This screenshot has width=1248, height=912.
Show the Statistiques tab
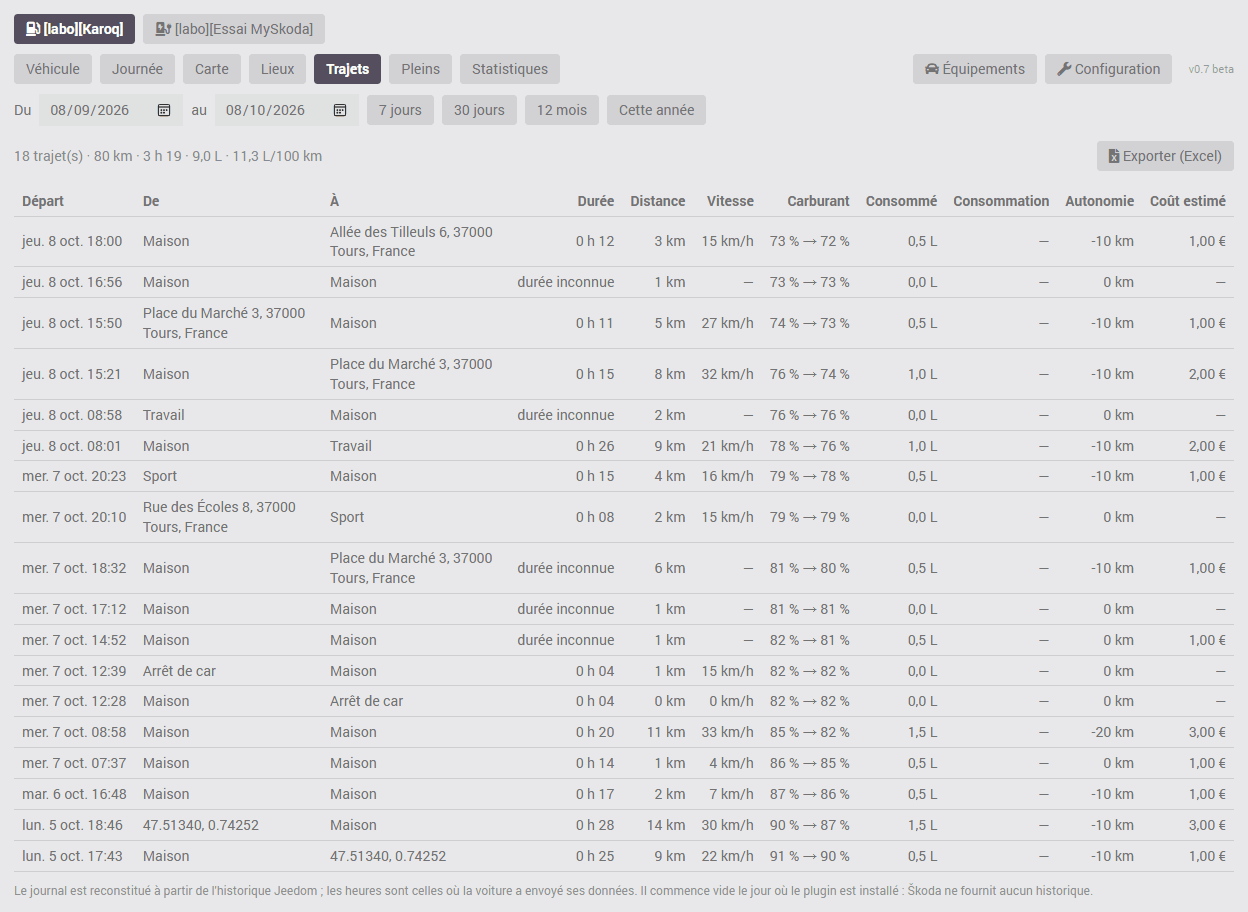pos(510,69)
